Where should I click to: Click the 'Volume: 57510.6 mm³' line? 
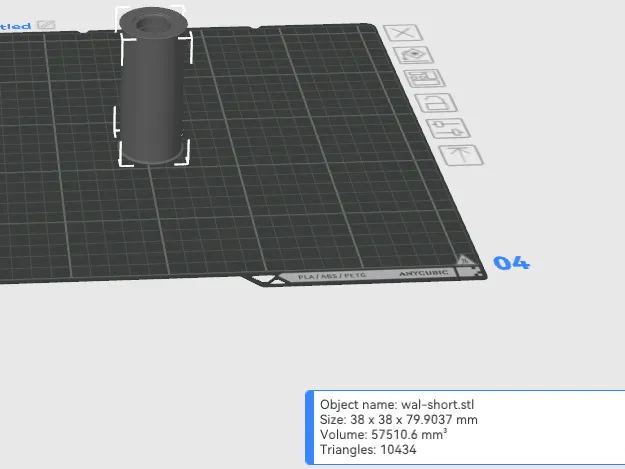tap(383, 434)
